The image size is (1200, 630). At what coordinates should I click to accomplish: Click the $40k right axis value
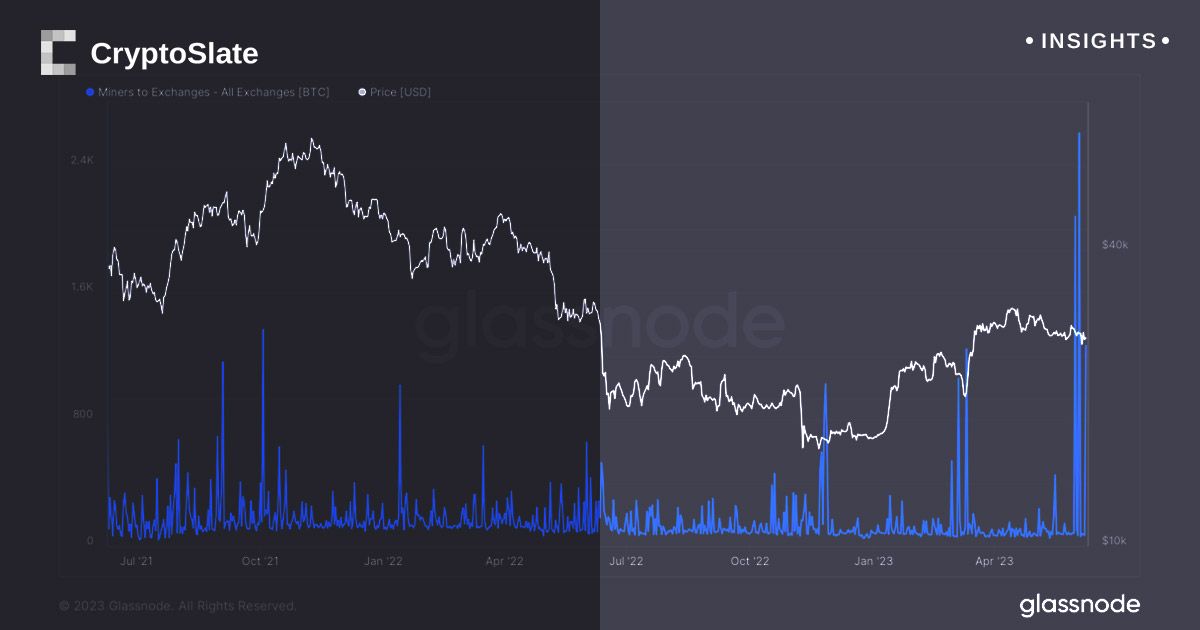(1114, 244)
